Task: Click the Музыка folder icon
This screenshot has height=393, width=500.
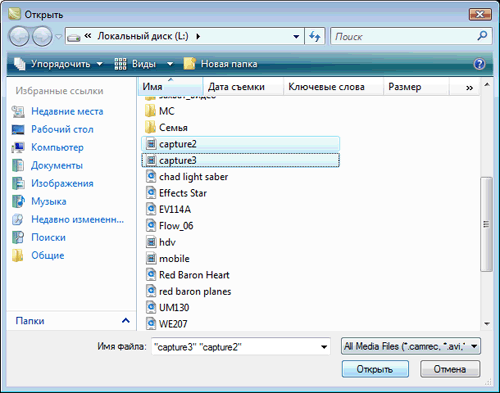Action: (x=18, y=201)
